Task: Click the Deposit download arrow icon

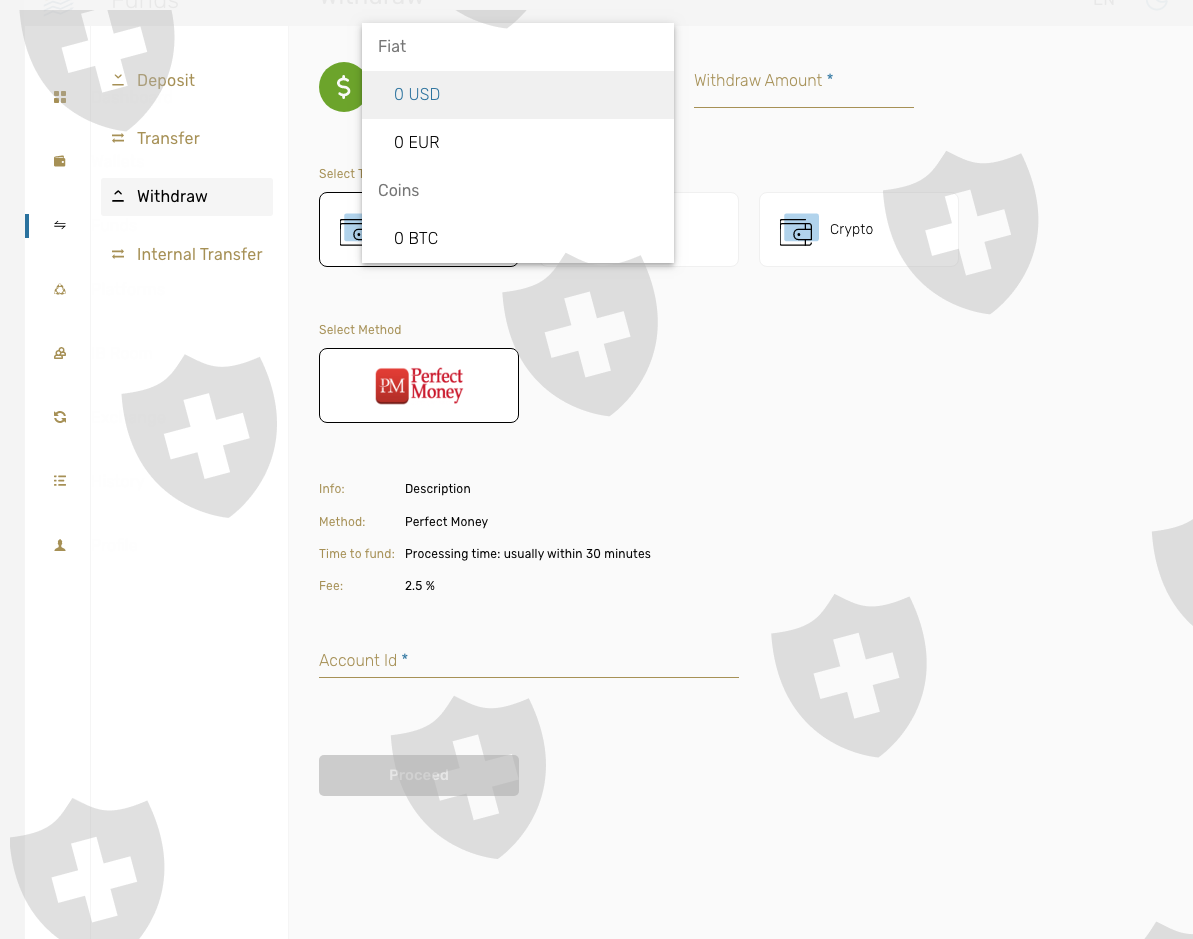Action: [x=118, y=80]
